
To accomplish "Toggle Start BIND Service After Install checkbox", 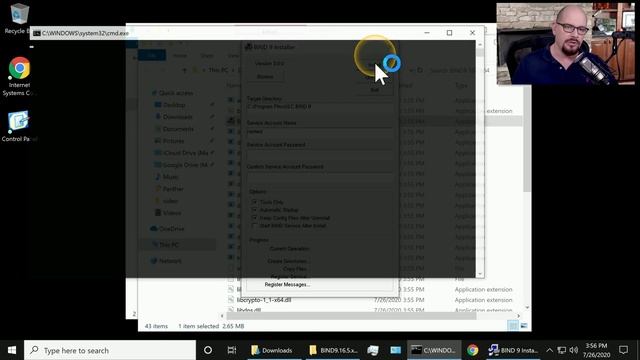I will click(x=254, y=225).
